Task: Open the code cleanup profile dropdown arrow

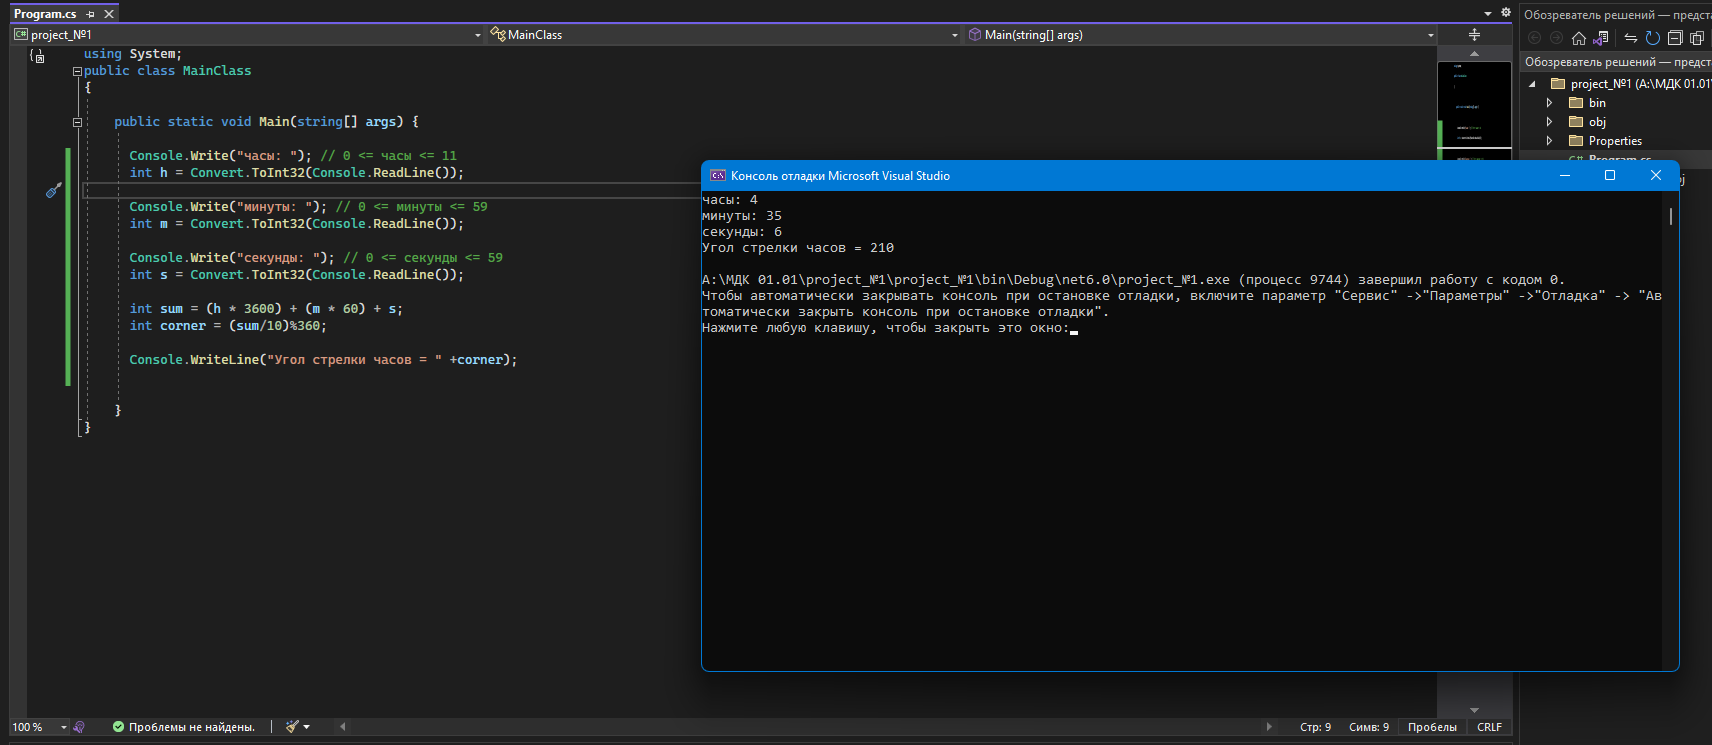Action: point(307,727)
